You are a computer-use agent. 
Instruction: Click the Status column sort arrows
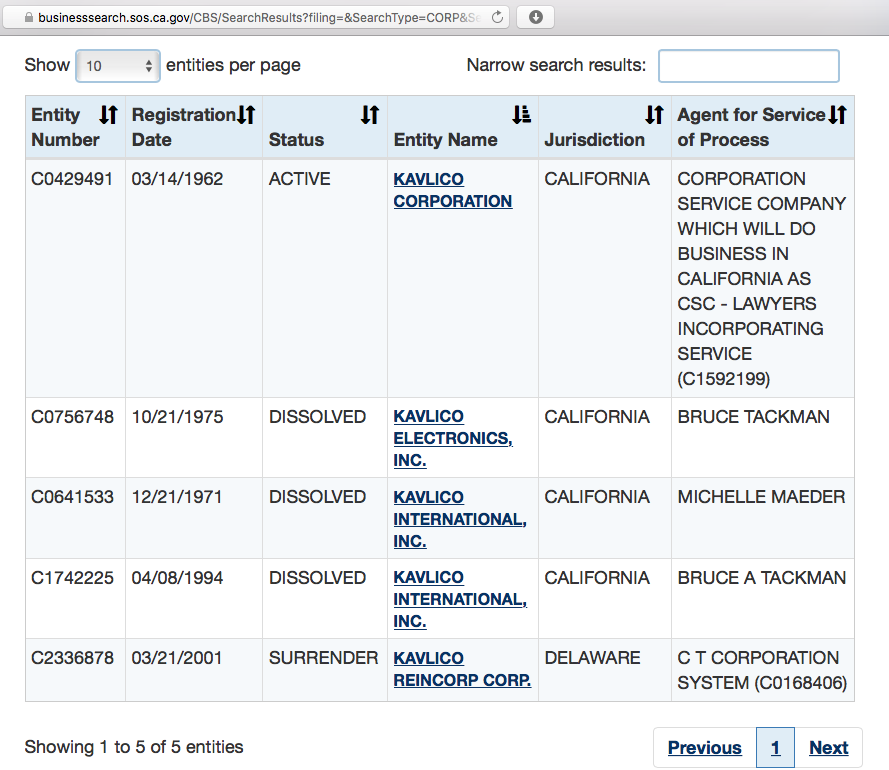click(x=370, y=116)
